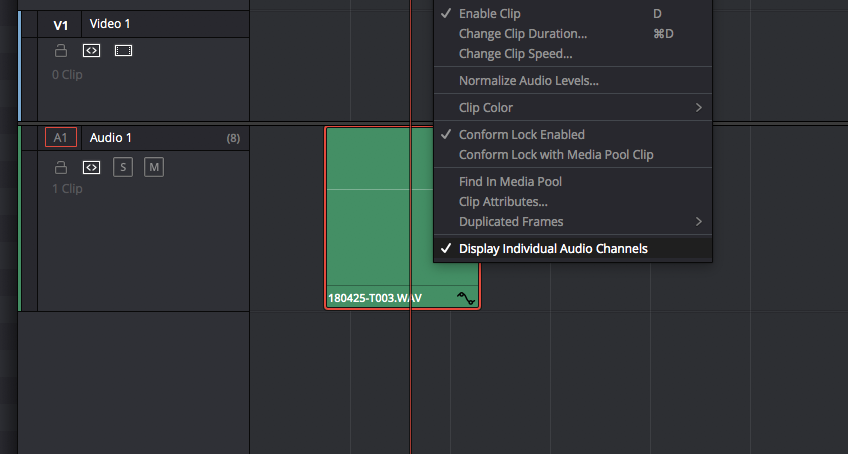Select the A1 destination control
This screenshot has width=848, height=454.
pyautogui.click(x=61, y=137)
